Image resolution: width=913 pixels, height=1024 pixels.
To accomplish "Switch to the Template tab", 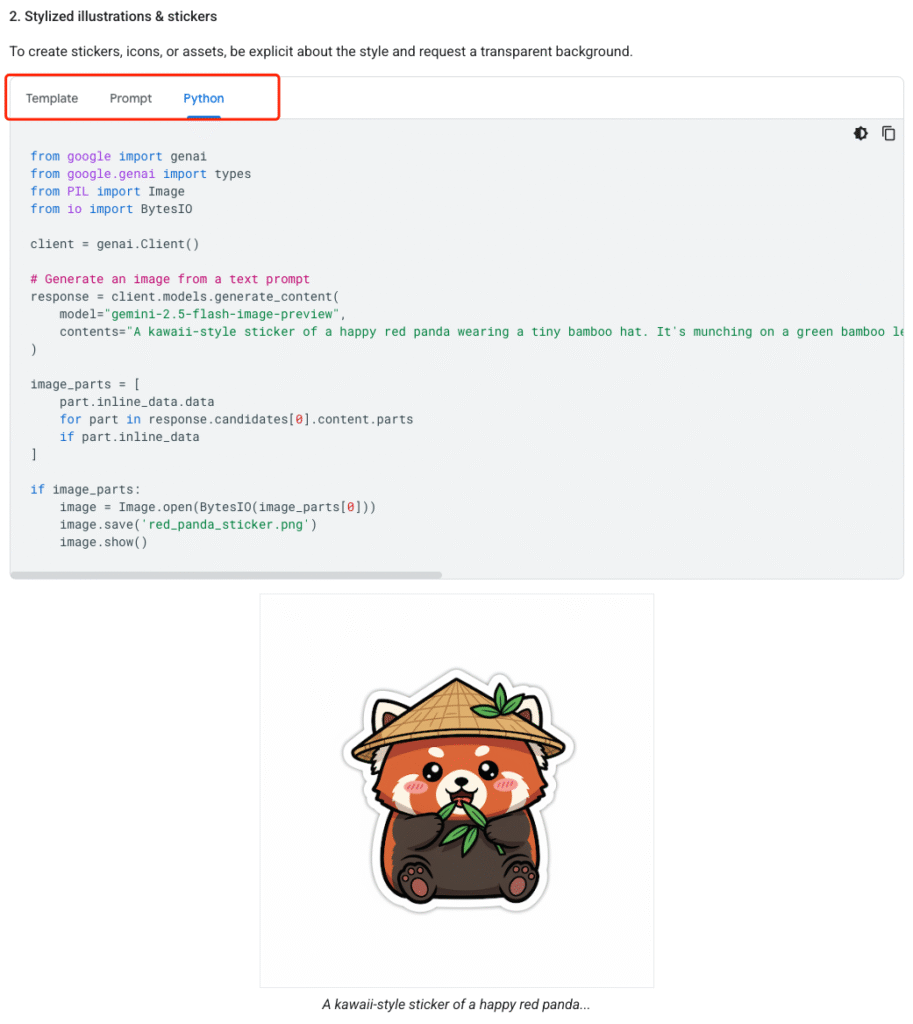I will pyautogui.click(x=52, y=98).
